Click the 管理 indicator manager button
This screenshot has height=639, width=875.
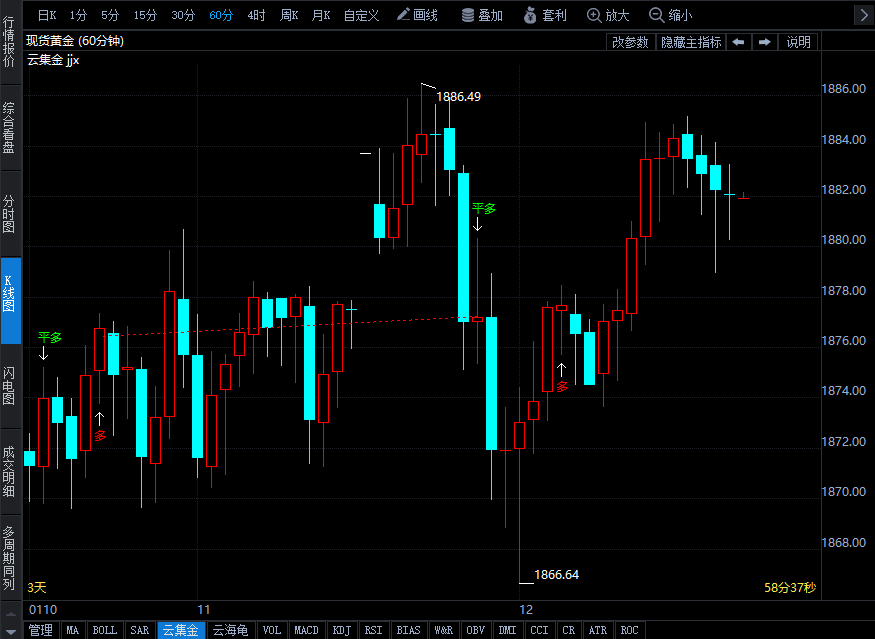coord(41,630)
